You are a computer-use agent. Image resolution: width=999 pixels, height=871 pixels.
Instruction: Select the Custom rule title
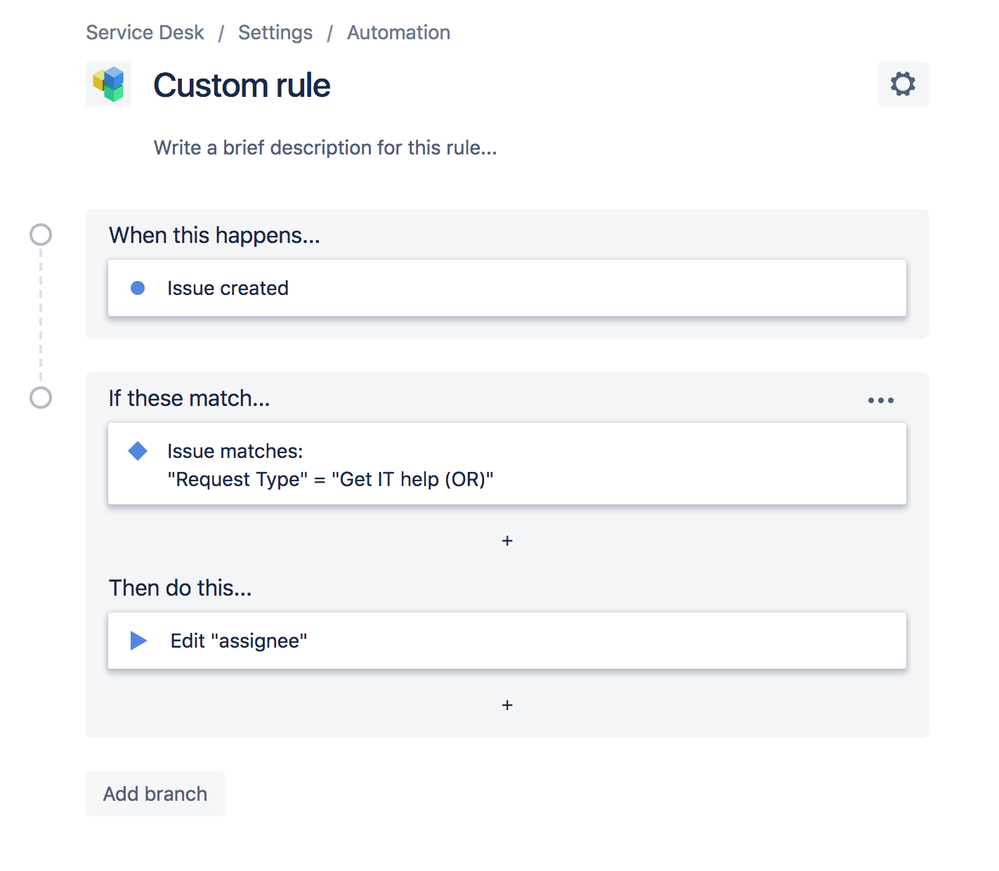click(241, 85)
